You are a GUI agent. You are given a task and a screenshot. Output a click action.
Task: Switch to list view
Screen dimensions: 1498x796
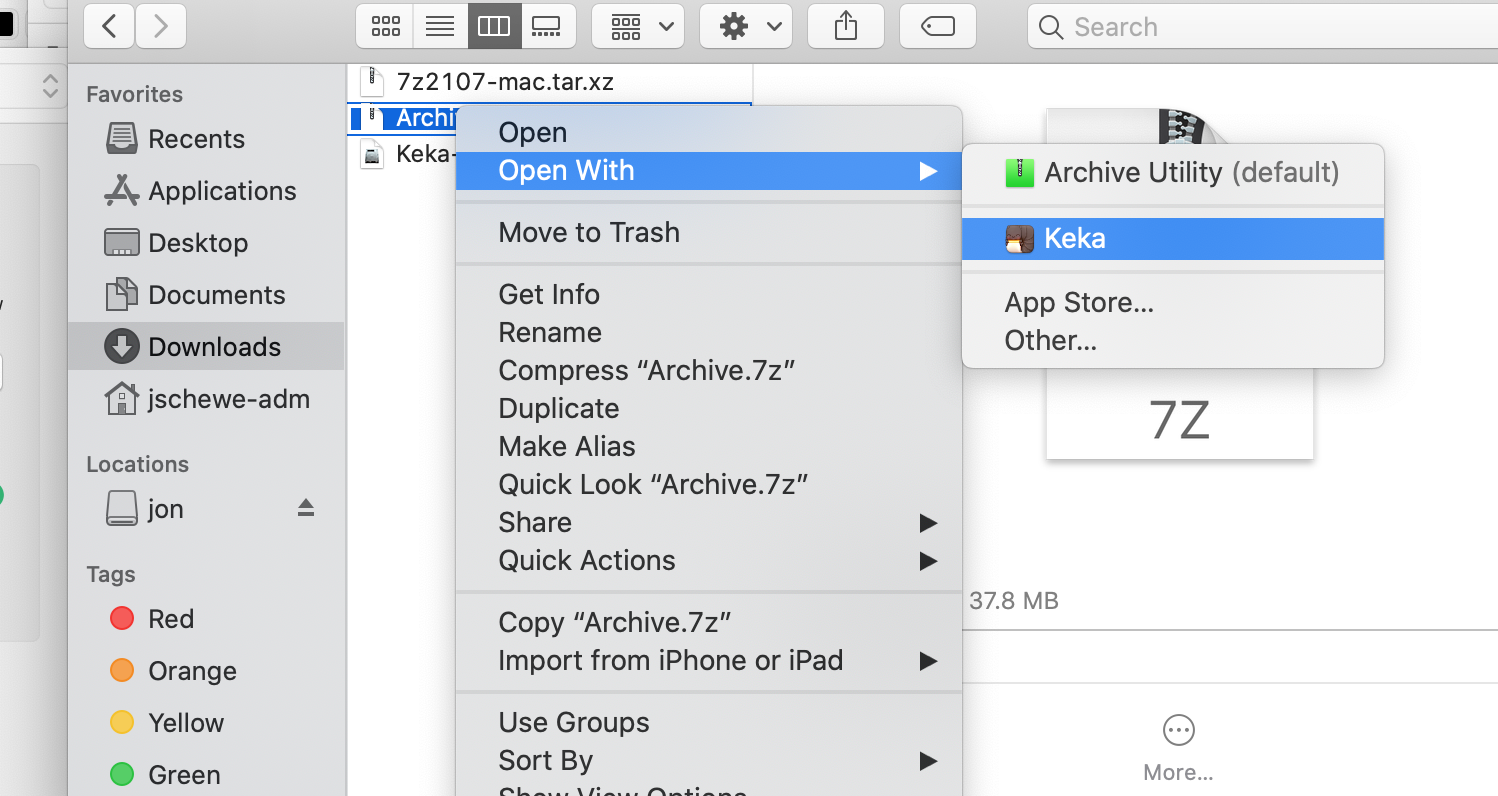click(x=440, y=26)
